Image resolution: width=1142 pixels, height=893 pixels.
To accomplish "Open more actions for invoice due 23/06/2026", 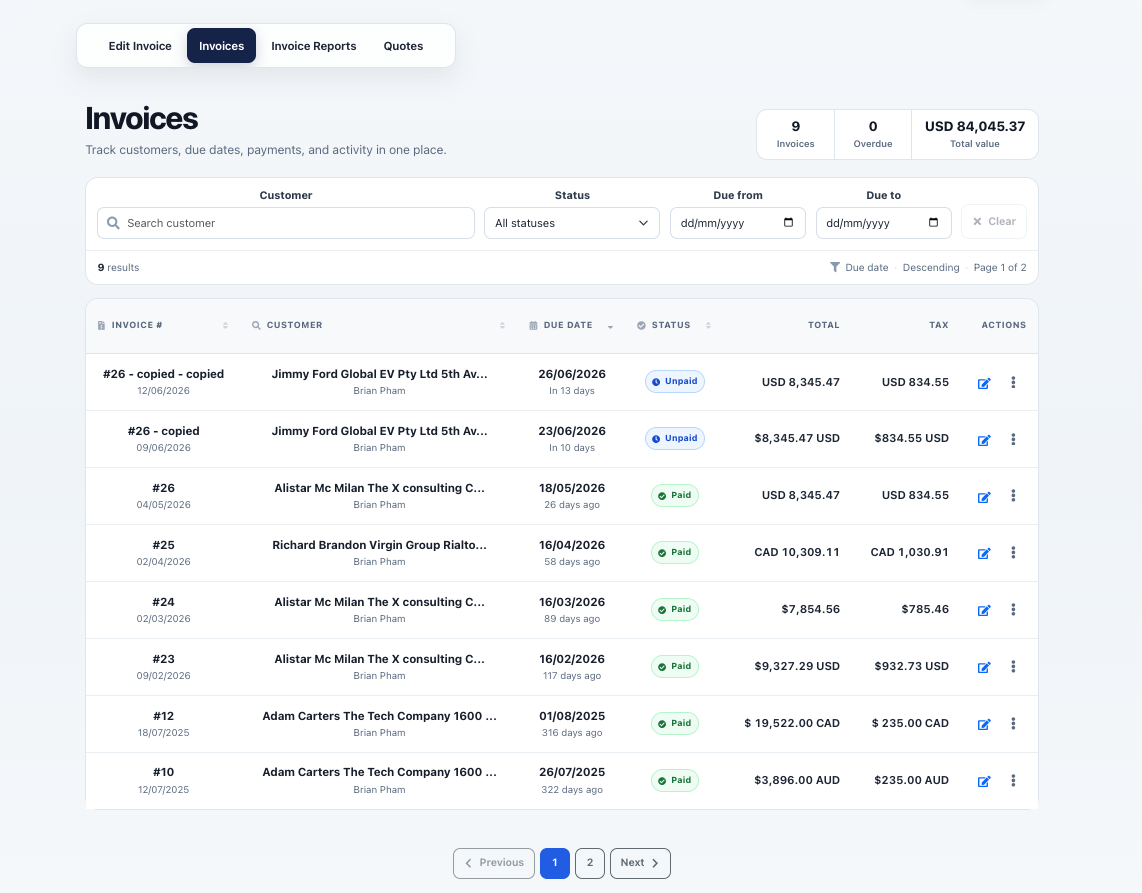I will (x=1013, y=439).
